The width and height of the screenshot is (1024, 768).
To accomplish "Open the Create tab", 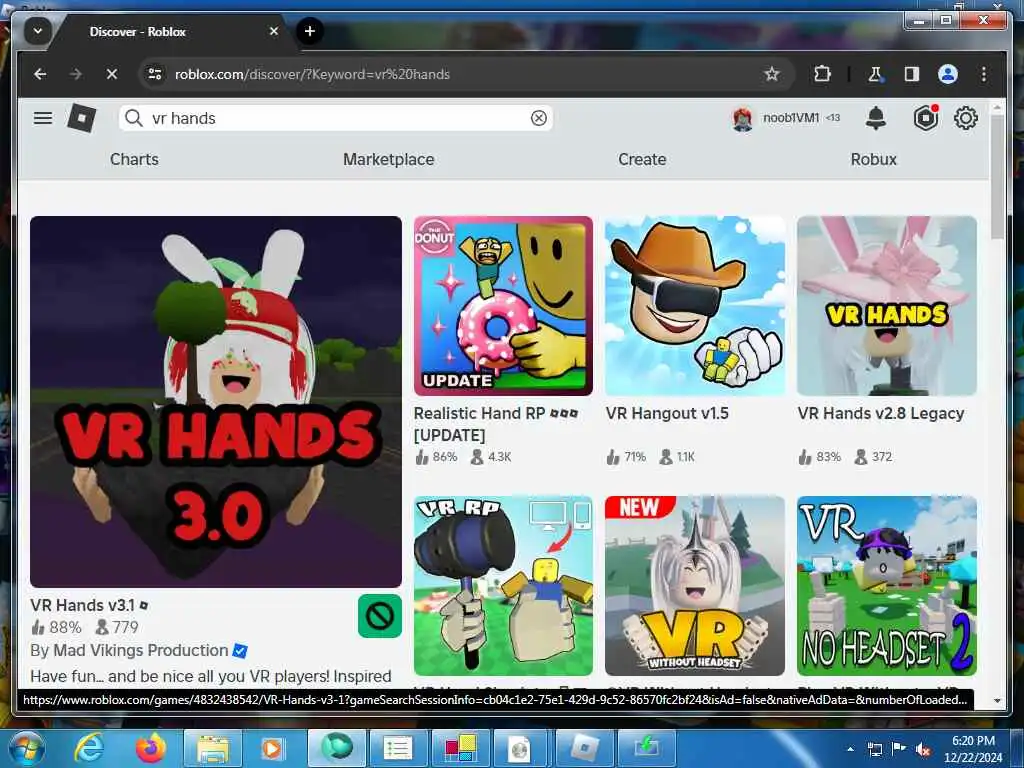I will point(642,159).
